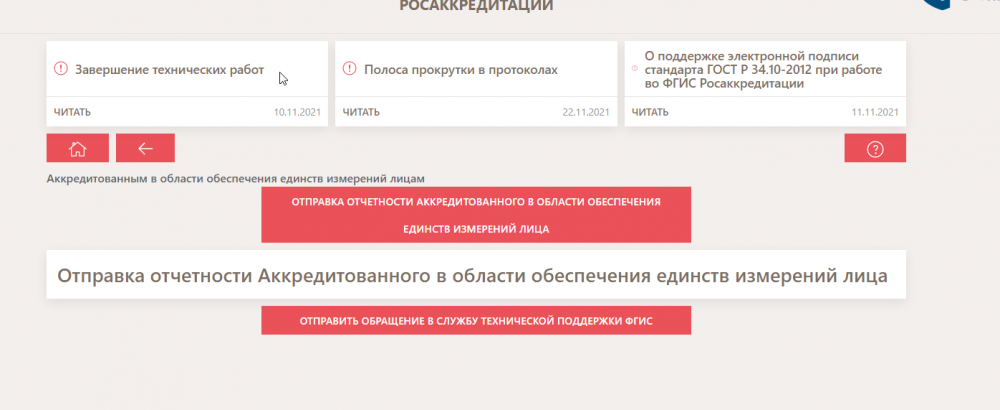
Task: Click the home icon button
Action: coord(77,148)
